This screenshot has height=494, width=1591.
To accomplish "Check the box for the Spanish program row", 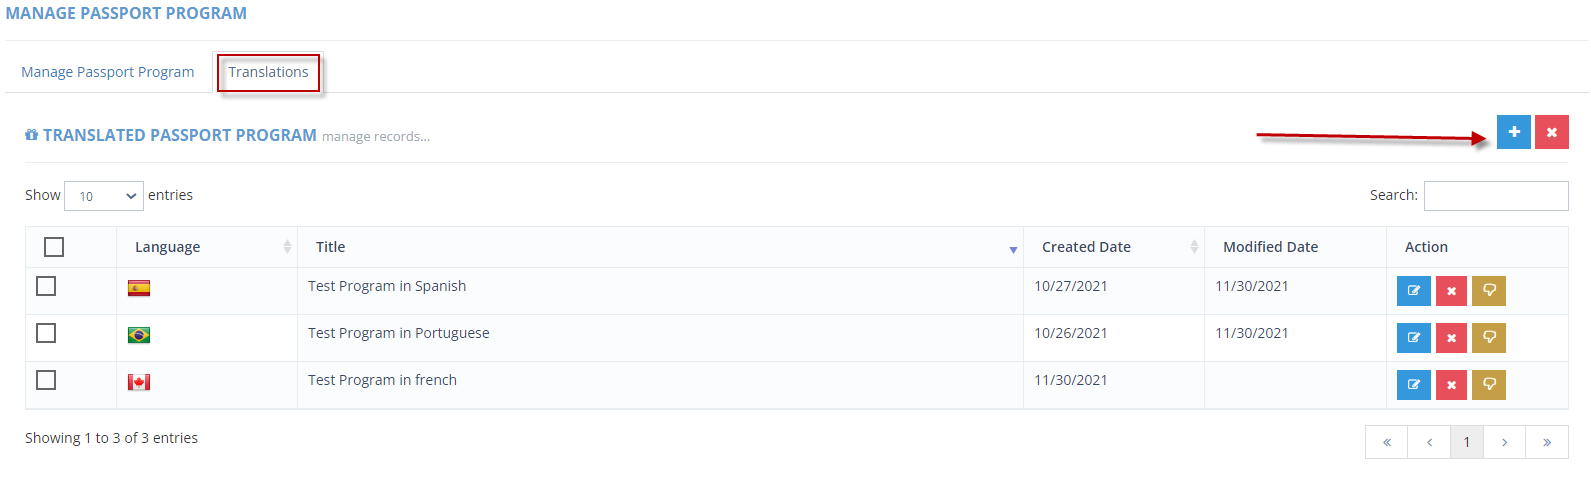I will (x=46, y=286).
